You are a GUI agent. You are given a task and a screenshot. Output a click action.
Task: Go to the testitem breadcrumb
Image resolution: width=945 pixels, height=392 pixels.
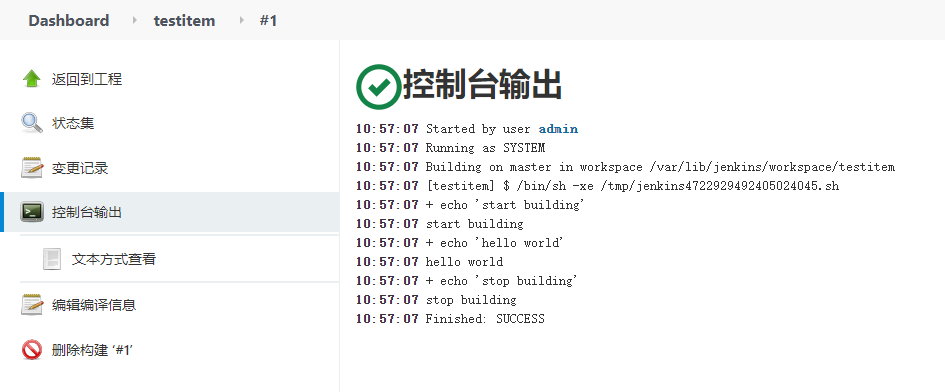click(x=184, y=21)
